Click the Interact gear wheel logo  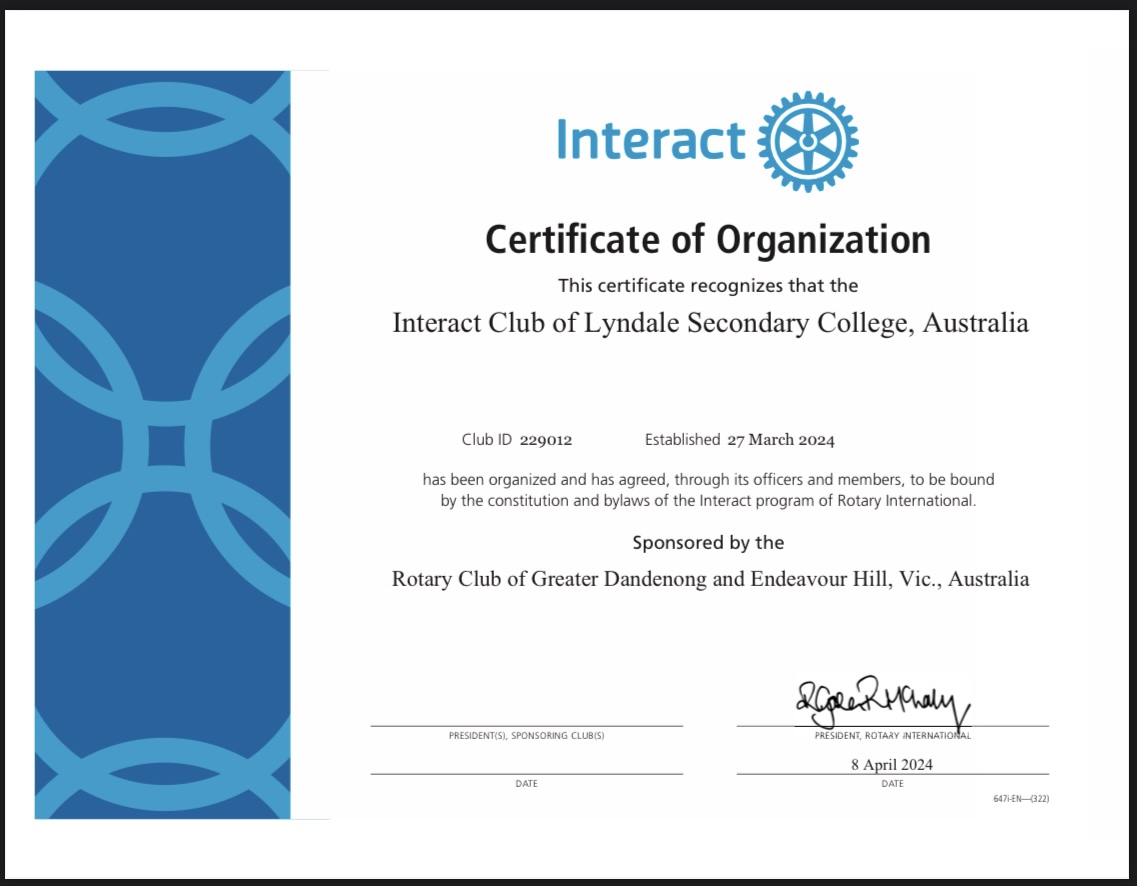pyautogui.click(x=808, y=141)
